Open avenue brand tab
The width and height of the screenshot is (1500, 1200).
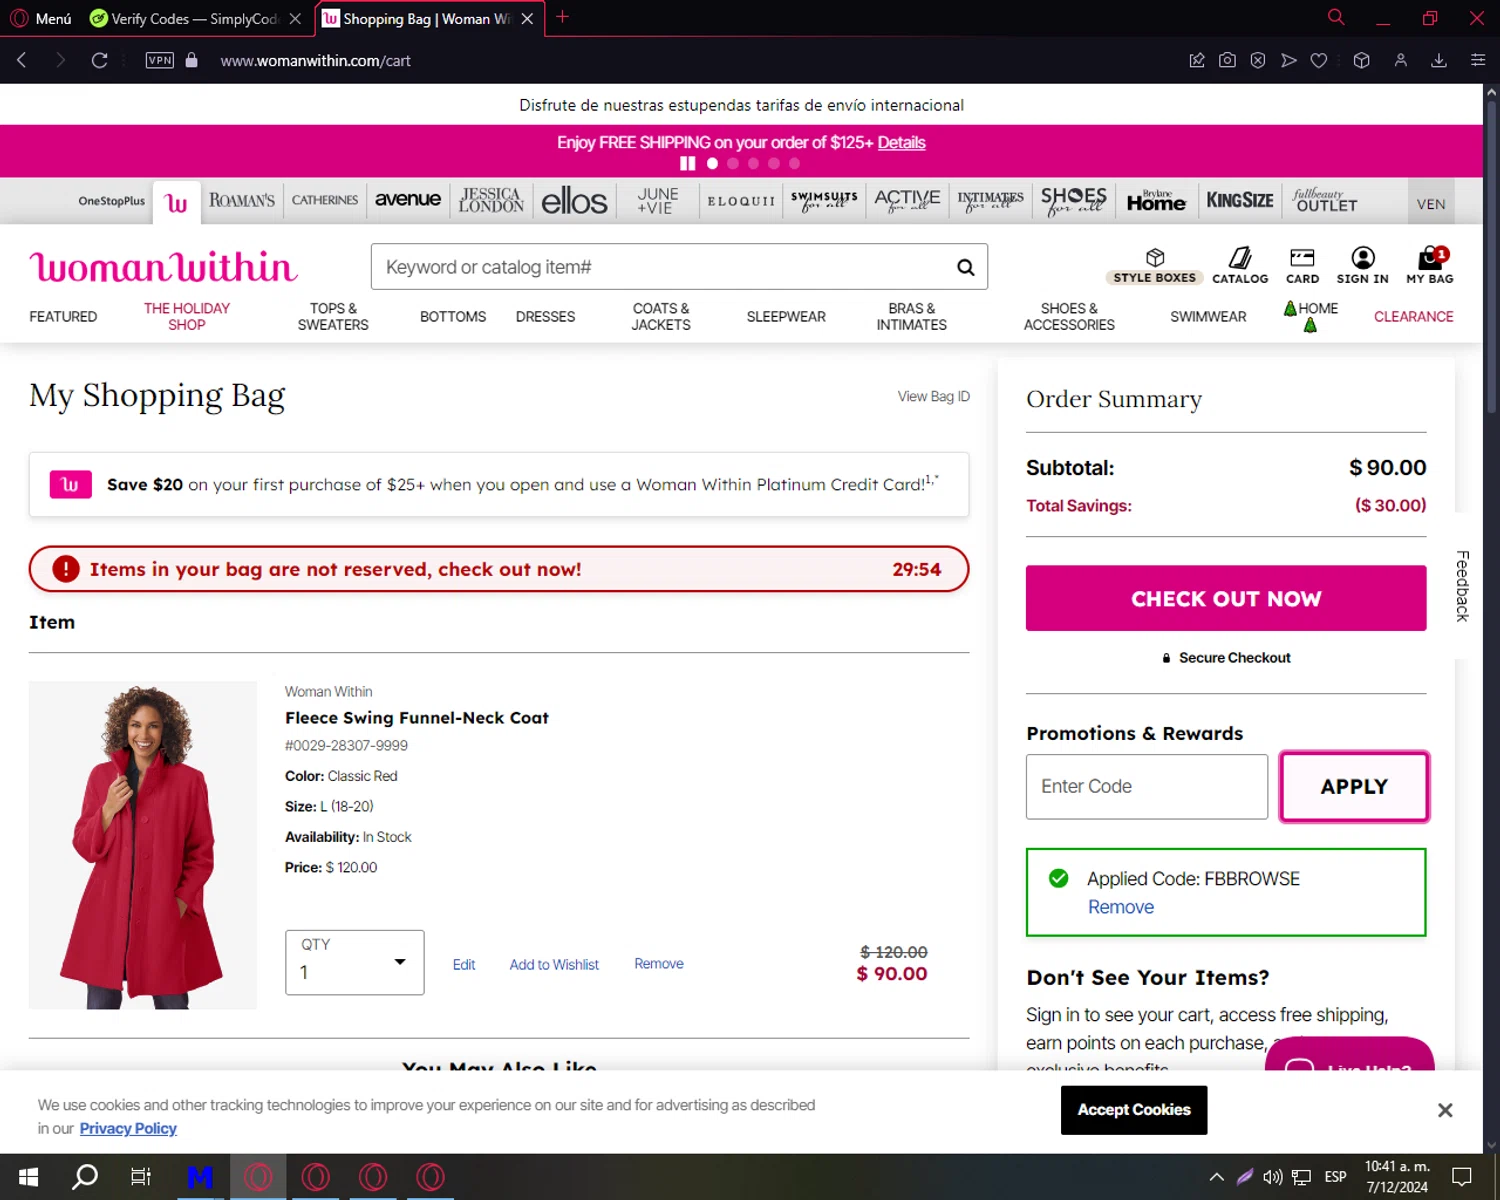click(x=408, y=199)
